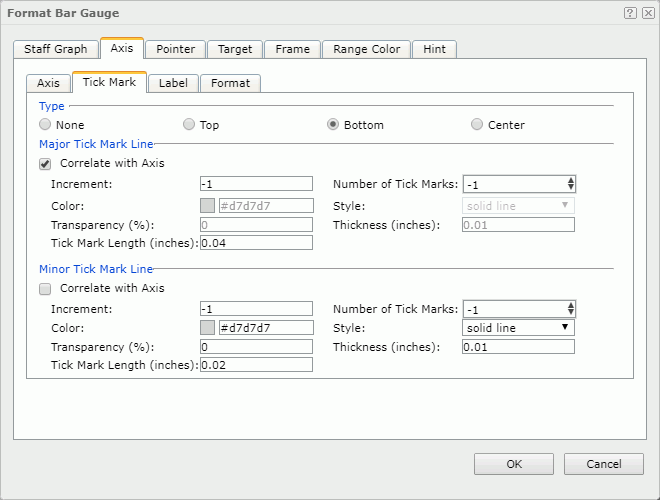
Task: Open the minor tick Style dropdown
Action: coord(518,327)
